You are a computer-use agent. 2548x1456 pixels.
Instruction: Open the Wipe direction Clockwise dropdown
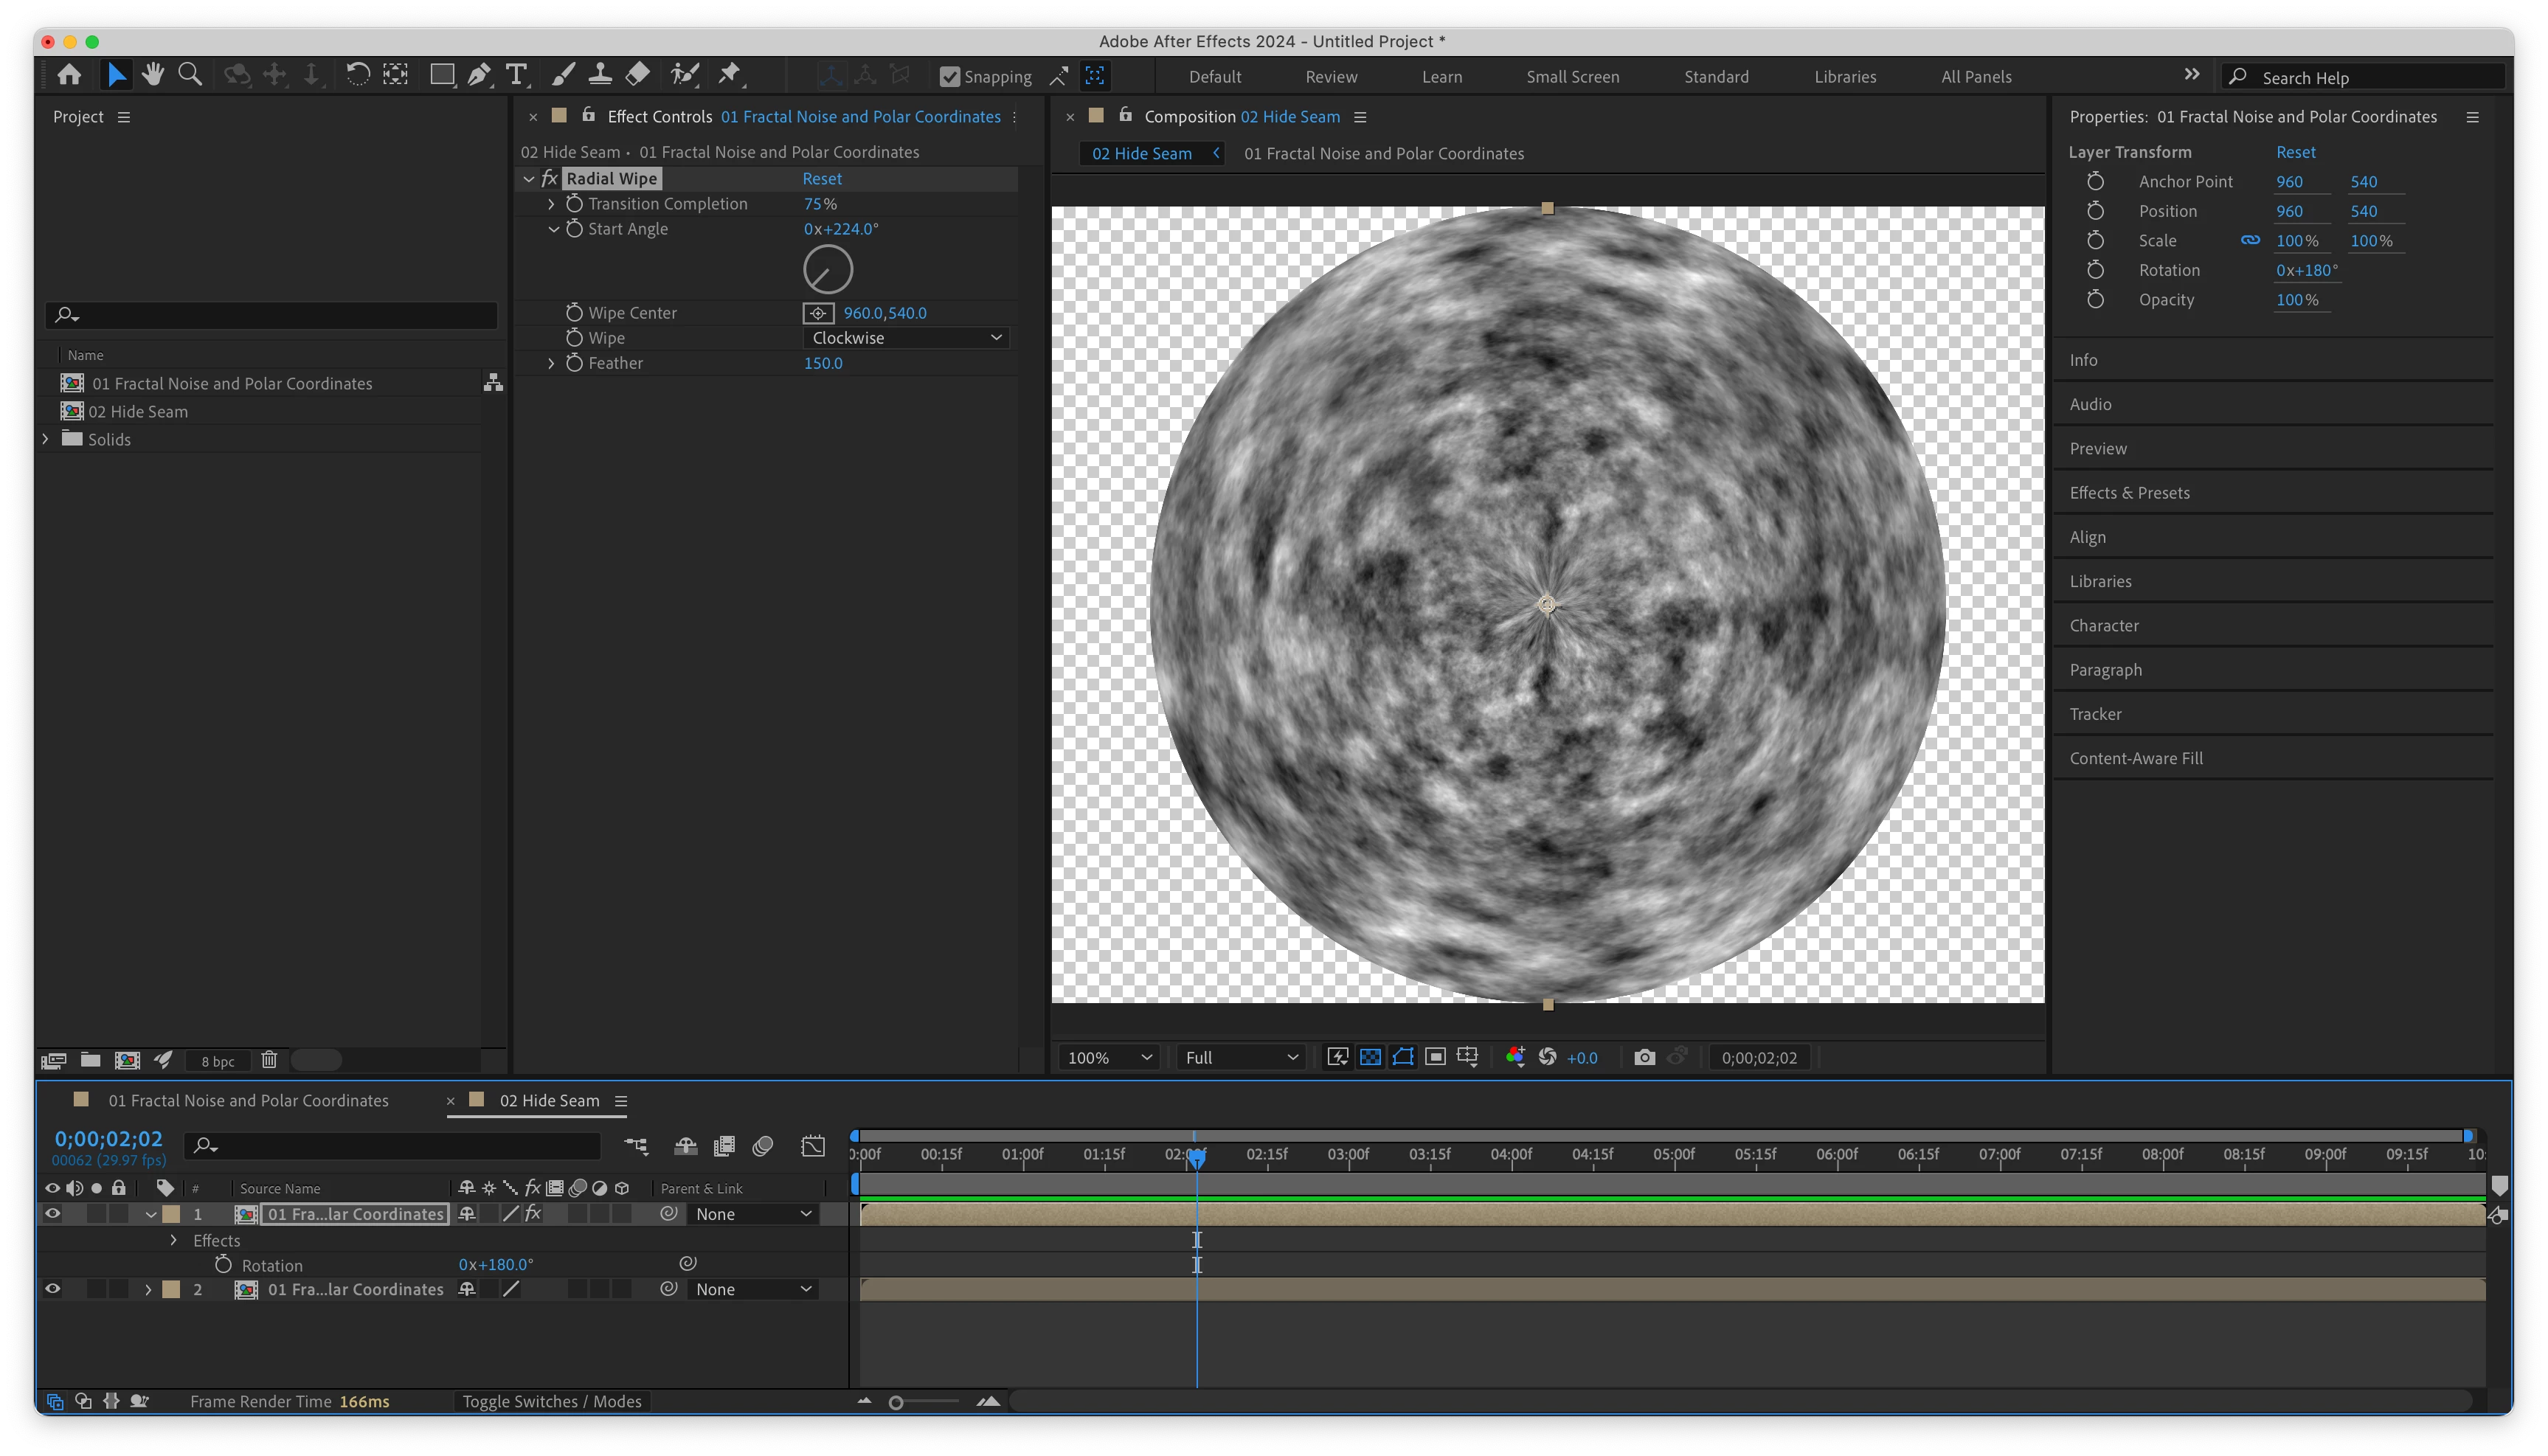[906, 338]
